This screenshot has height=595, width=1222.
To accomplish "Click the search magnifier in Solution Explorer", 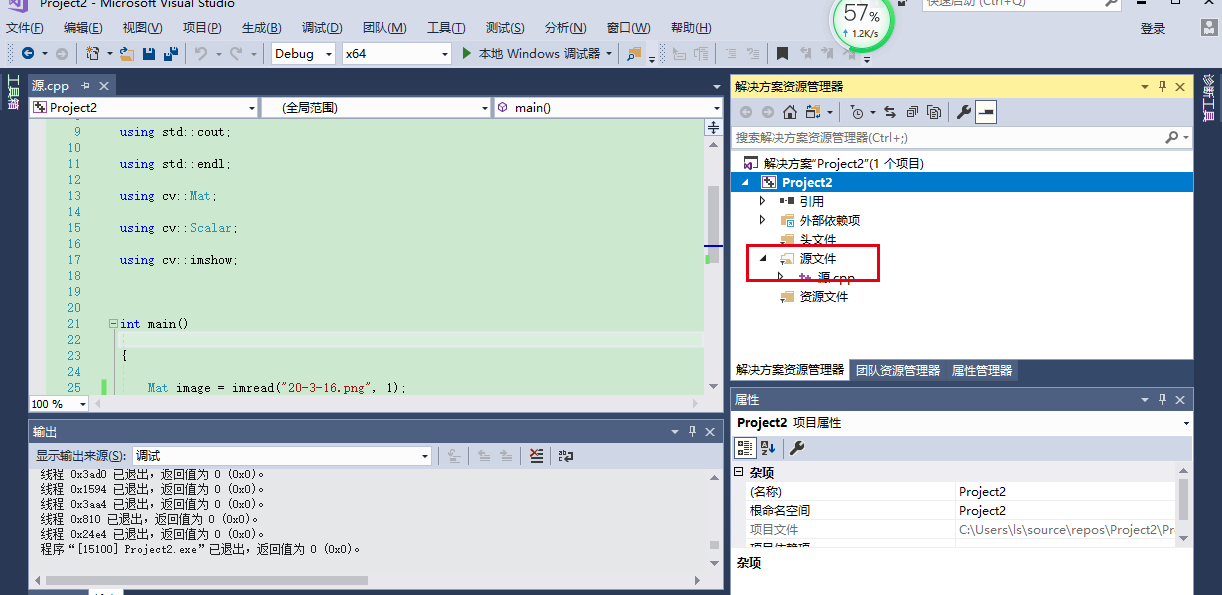I will click(1172, 138).
